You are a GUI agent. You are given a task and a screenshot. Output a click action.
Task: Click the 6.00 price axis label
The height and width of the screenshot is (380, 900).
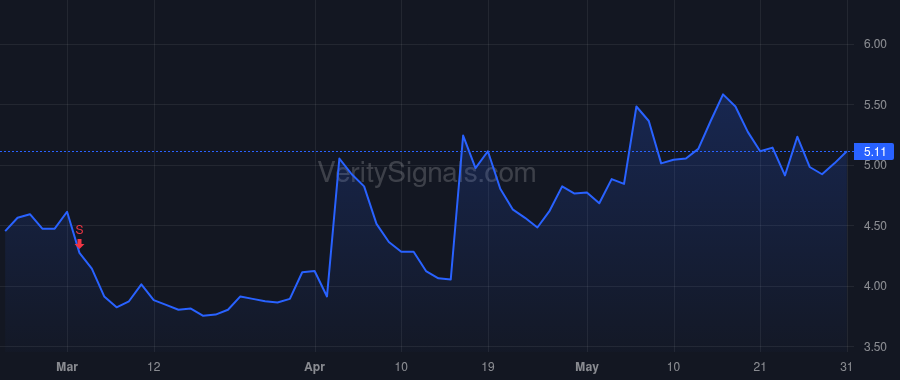pyautogui.click(x=875, y=44)
